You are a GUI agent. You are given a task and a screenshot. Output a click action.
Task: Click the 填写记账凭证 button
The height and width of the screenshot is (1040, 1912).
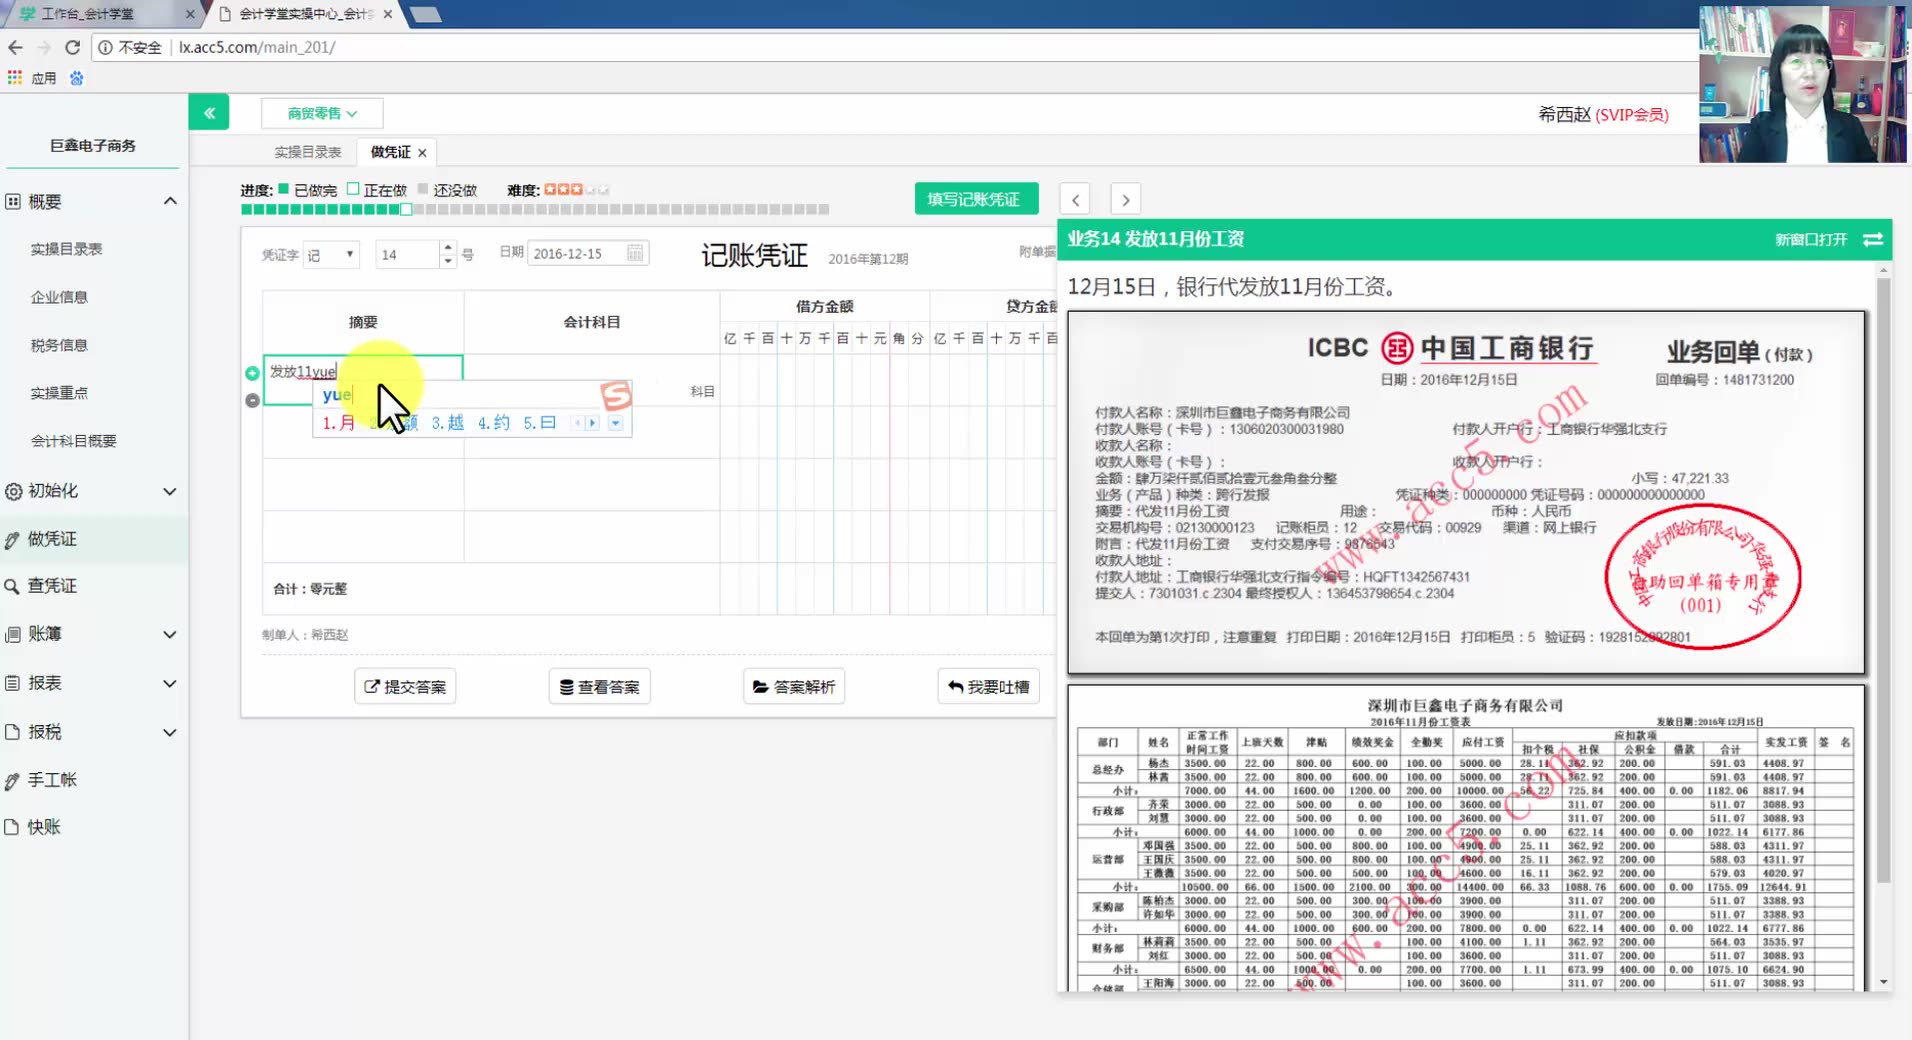click(975, 198)
